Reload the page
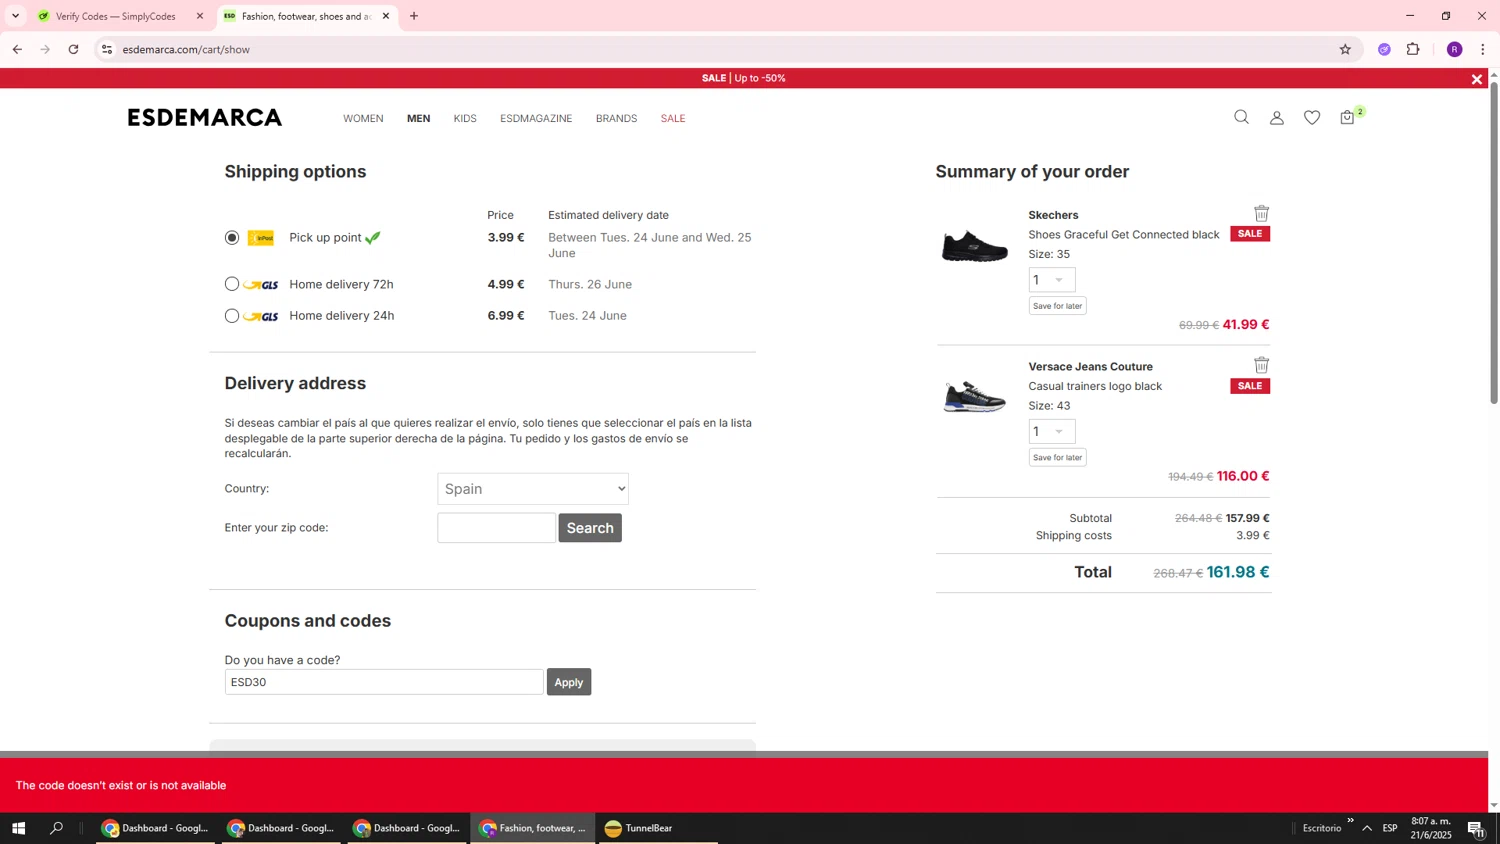The image size is (1500, 844). (x=73, y=49)
